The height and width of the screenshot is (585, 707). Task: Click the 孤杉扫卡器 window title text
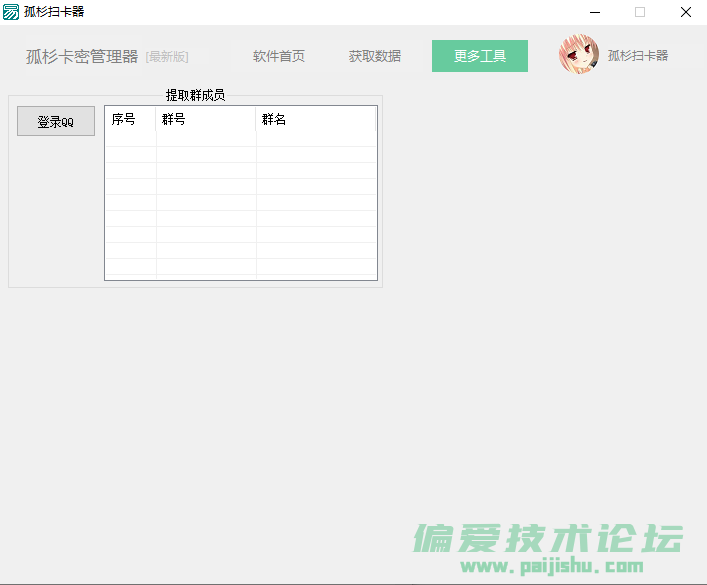pyautogui.click(x=54, y=12)
